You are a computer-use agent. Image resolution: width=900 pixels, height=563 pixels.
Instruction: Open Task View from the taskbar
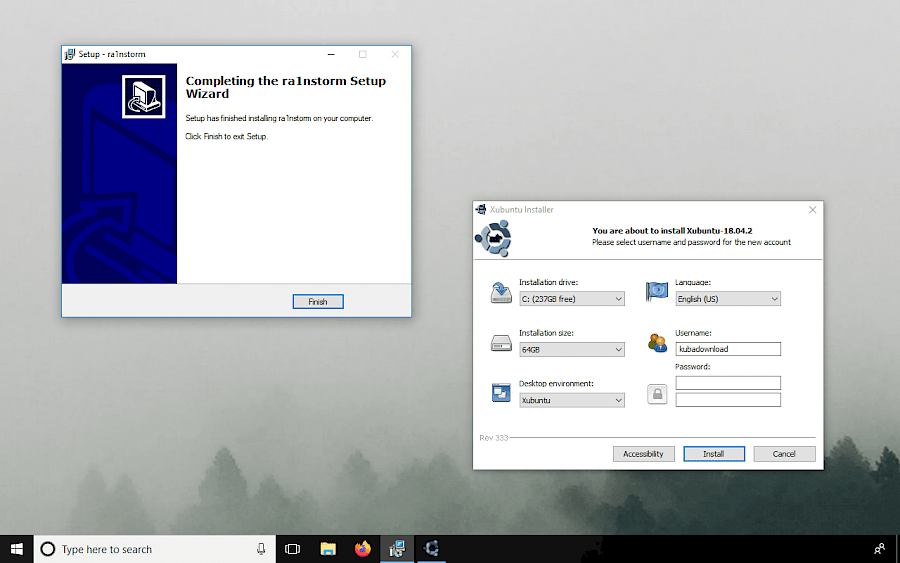click(x=292, y=549)
